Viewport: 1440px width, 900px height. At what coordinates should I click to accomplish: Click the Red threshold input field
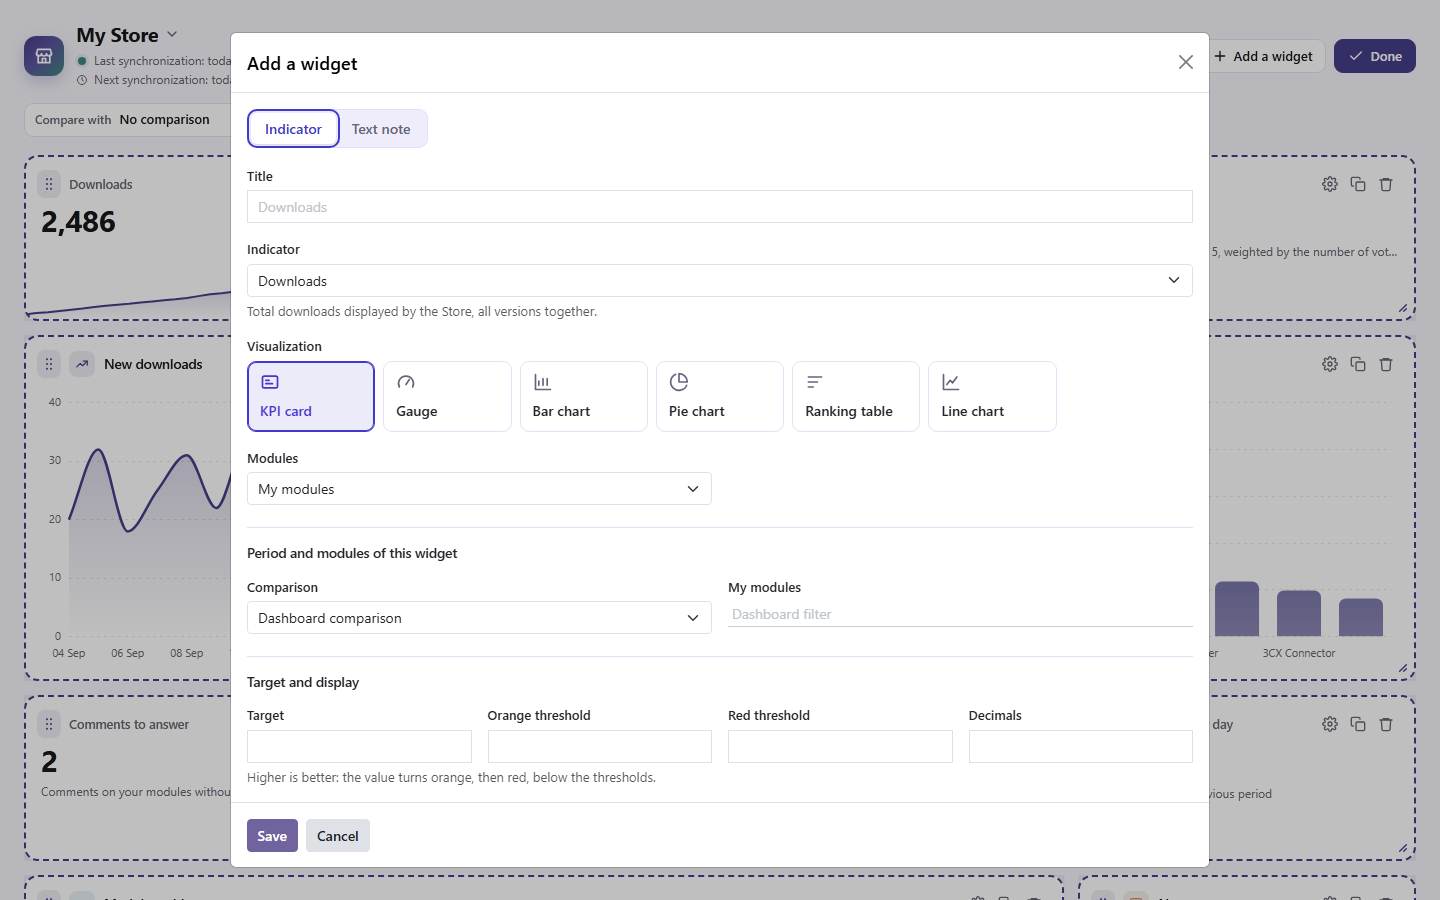tap(840, 747)
